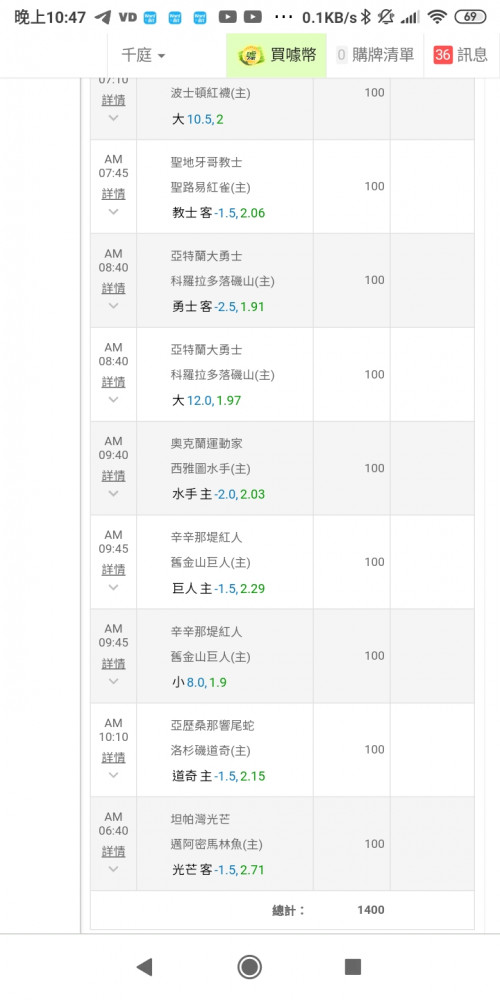Tap the Android recent apps square

[x=353, y=967]
